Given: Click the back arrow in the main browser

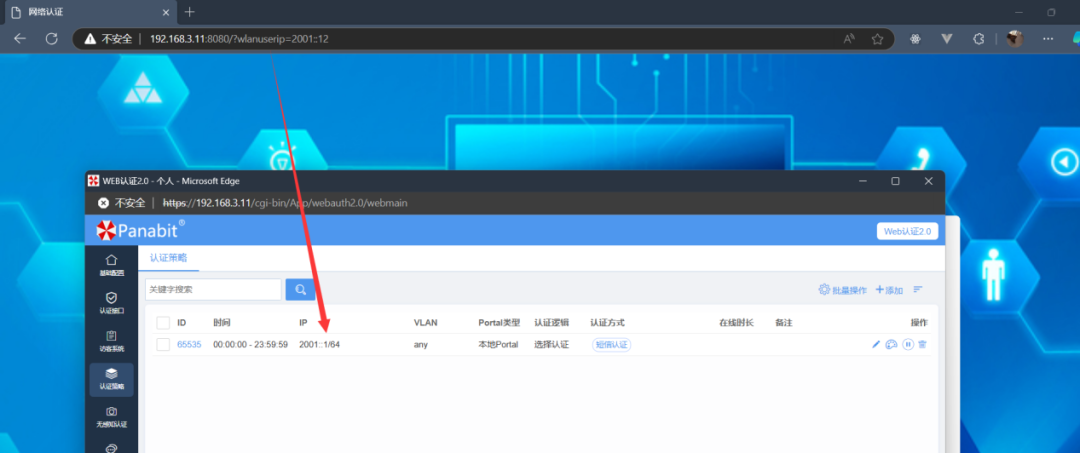Looking at the screenshot, I should click(20, 39).
